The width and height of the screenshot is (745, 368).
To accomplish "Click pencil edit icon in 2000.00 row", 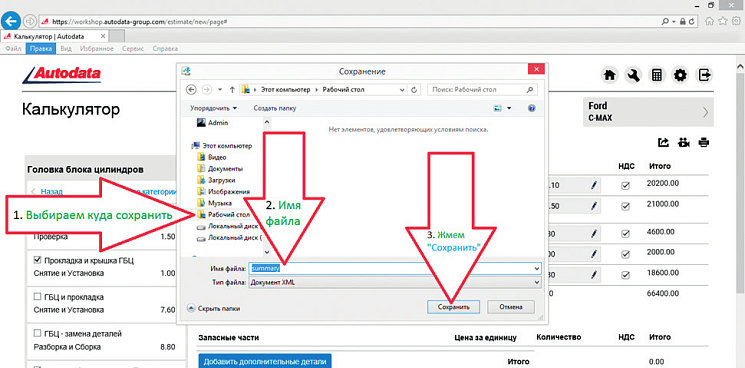I will pos(593,254).
